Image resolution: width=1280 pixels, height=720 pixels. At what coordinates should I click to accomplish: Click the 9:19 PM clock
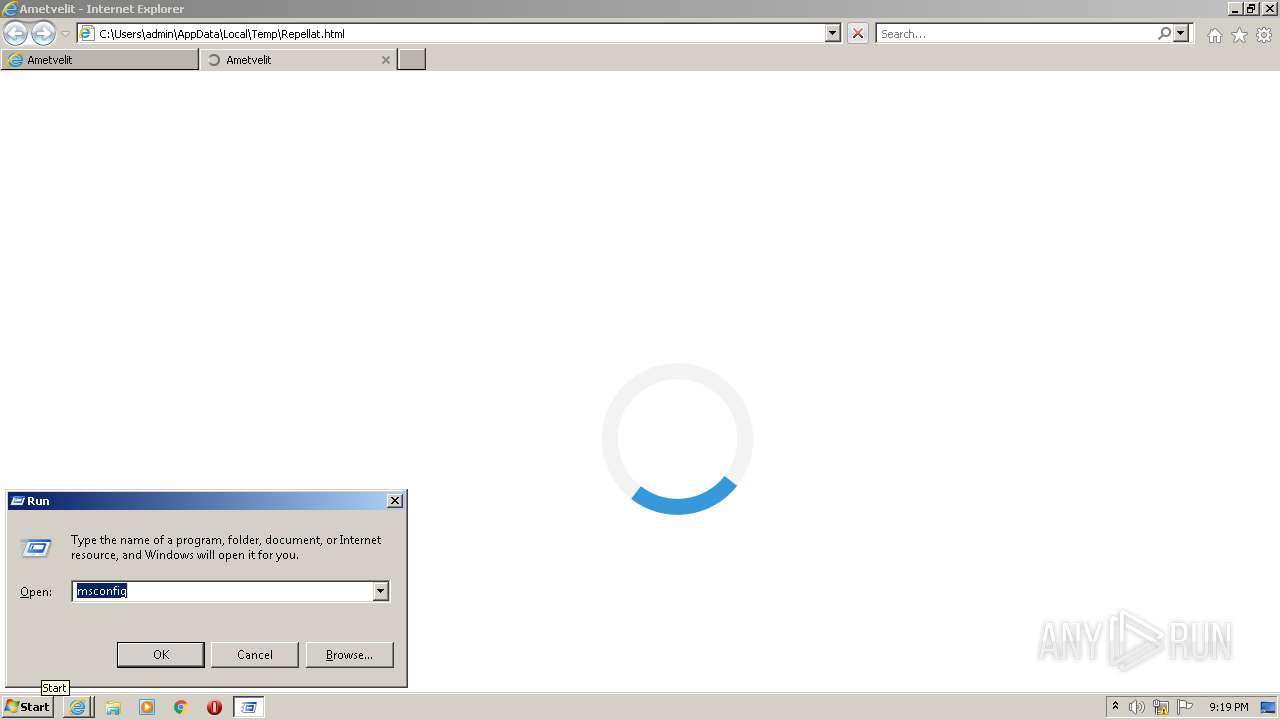(1228, 707)
